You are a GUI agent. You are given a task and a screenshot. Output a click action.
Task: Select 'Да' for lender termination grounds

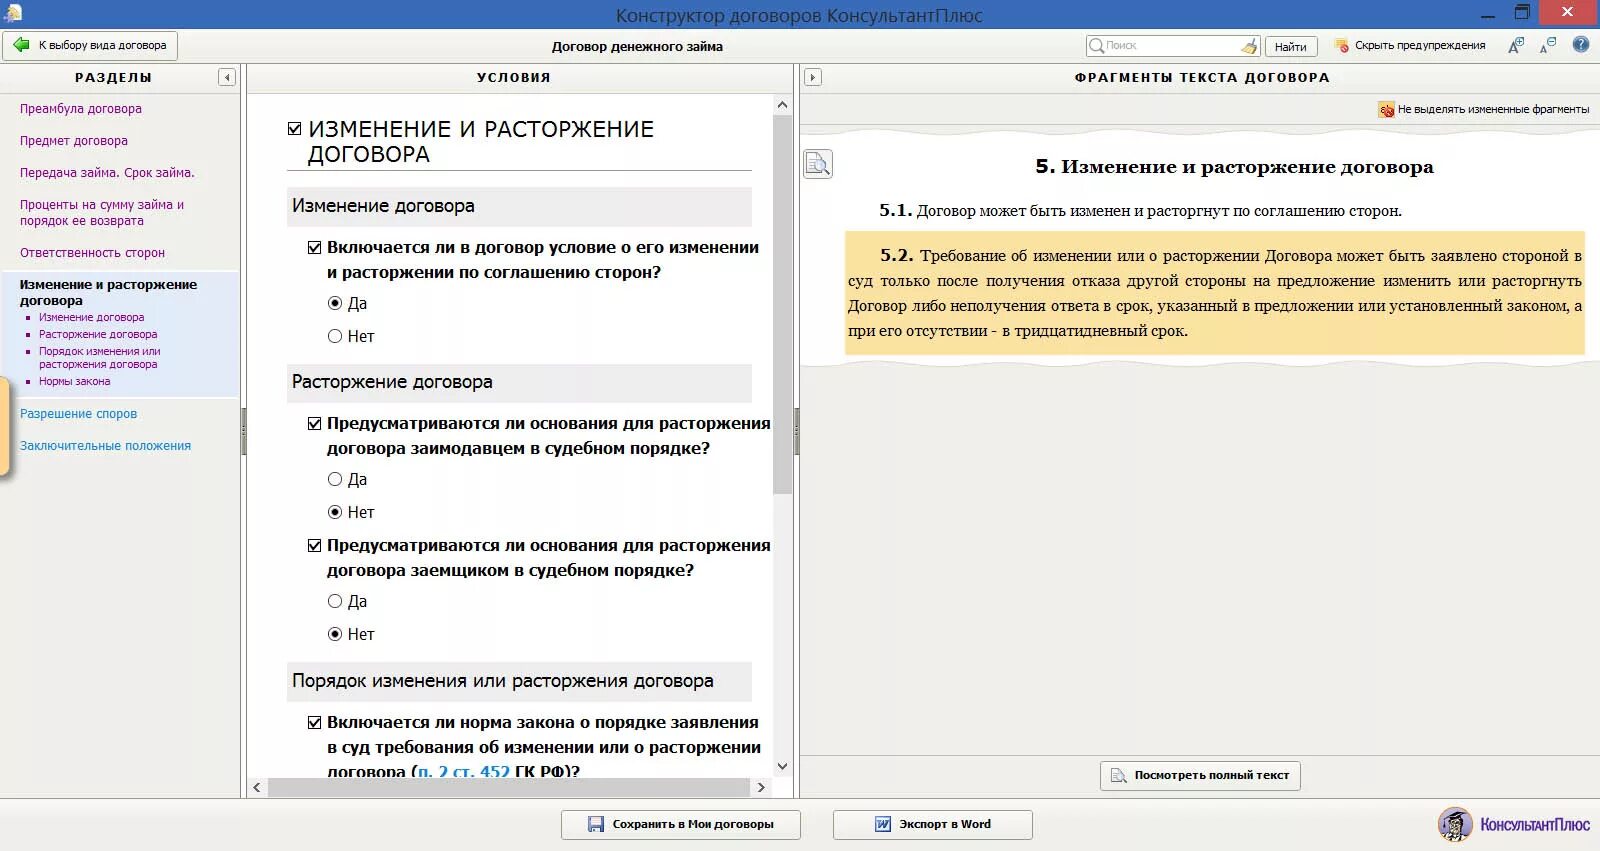point(335,479)
